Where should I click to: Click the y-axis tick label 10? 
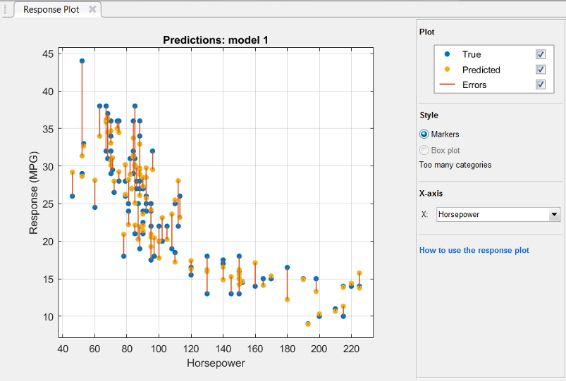48,317
